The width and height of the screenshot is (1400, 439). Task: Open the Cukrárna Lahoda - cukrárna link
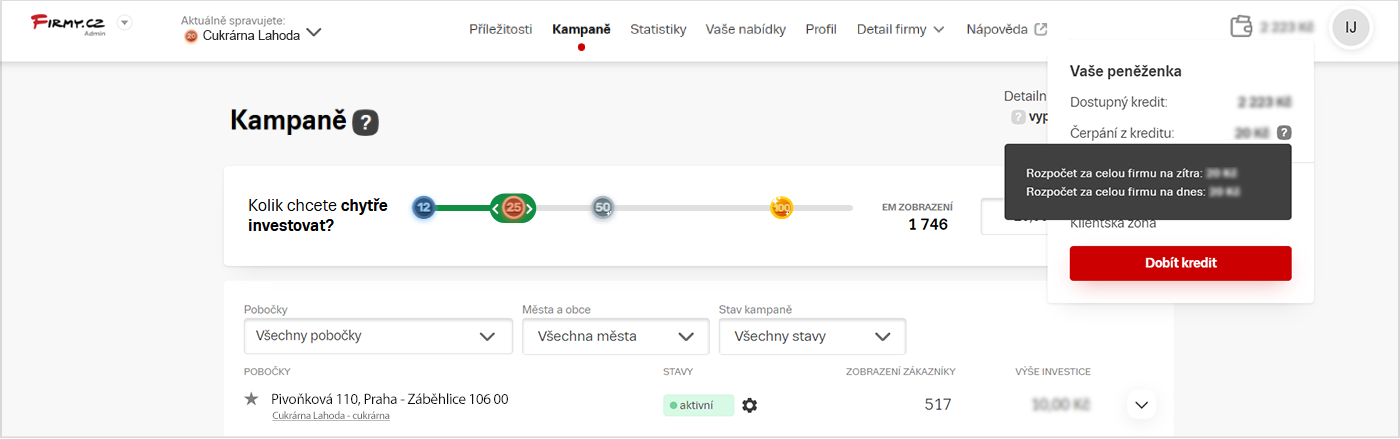pos(330,416)
